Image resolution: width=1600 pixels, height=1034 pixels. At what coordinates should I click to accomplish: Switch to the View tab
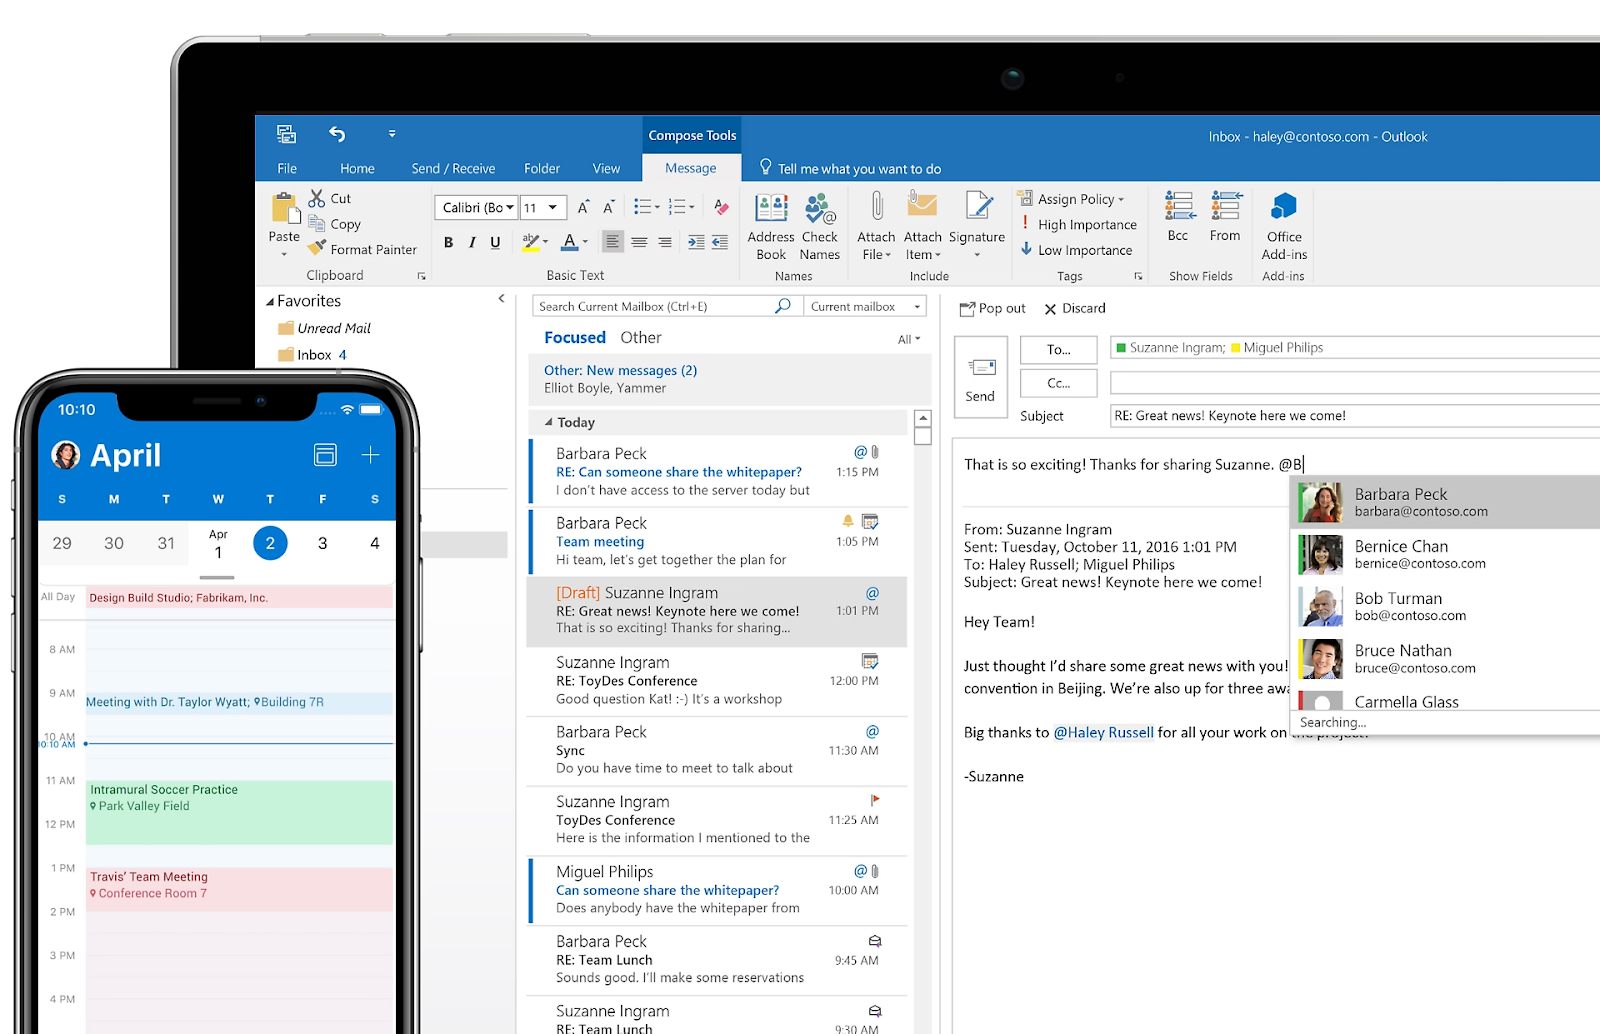pyautogui.click(x=606, y=168)
